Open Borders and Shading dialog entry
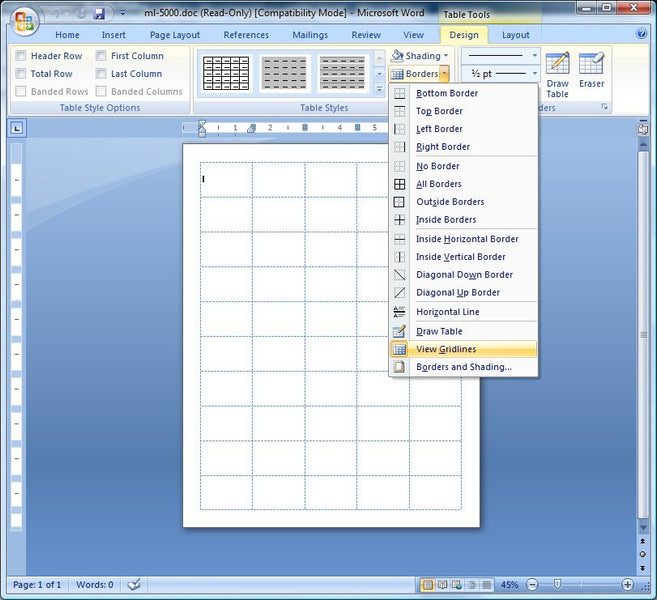Screen dimensions: 657x600 [x=463, y=367]
